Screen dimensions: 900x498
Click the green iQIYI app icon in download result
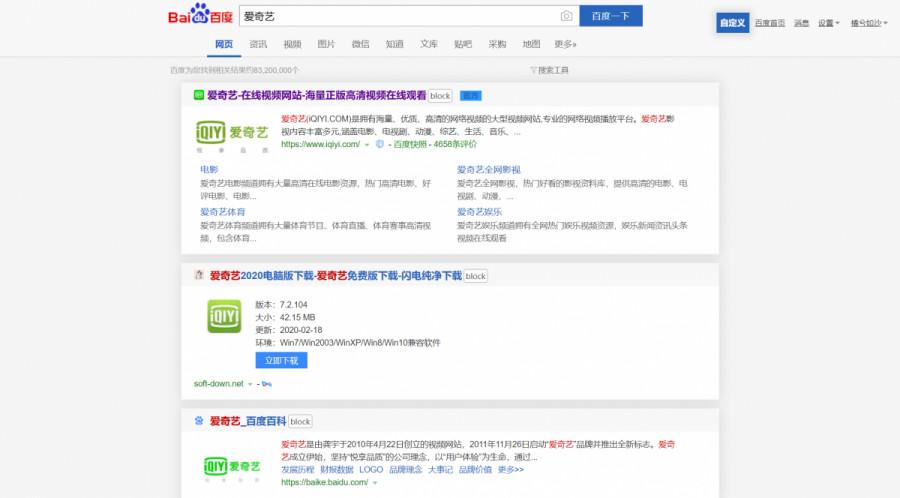224,316
